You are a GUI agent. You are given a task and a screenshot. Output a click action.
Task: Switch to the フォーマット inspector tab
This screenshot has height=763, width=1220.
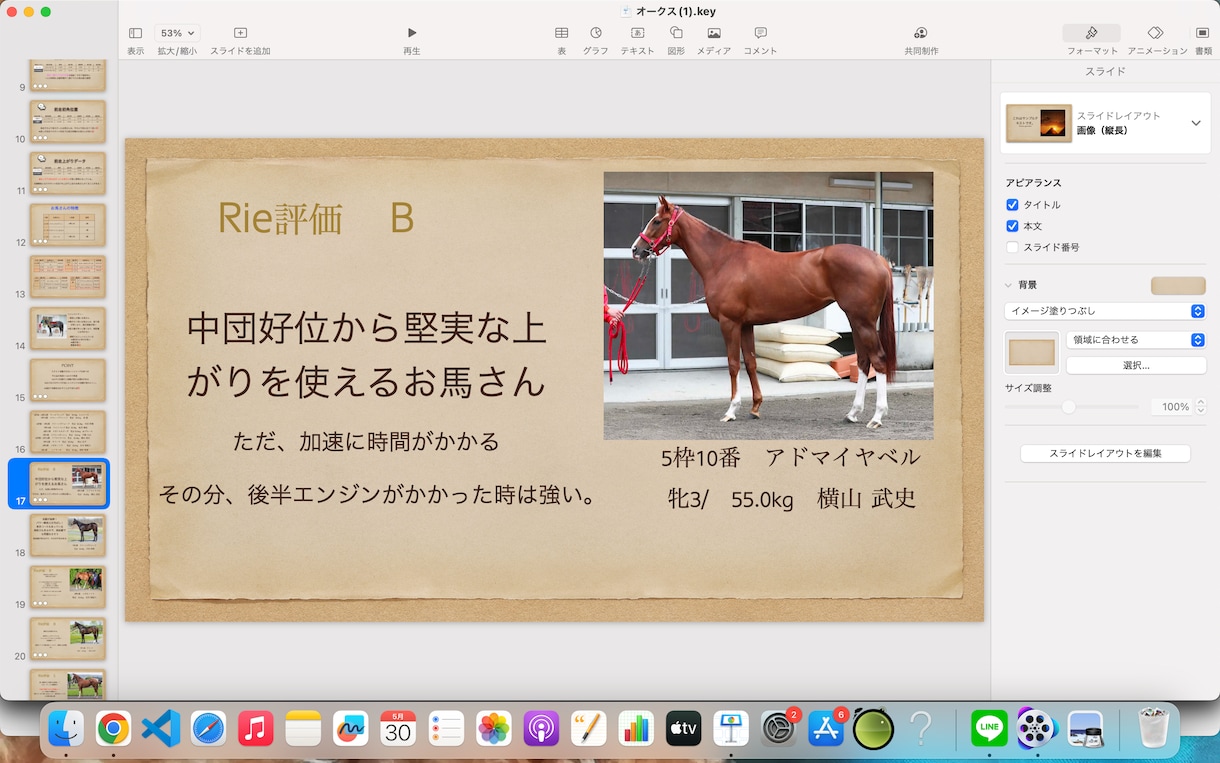click(x=1092, y=33)
